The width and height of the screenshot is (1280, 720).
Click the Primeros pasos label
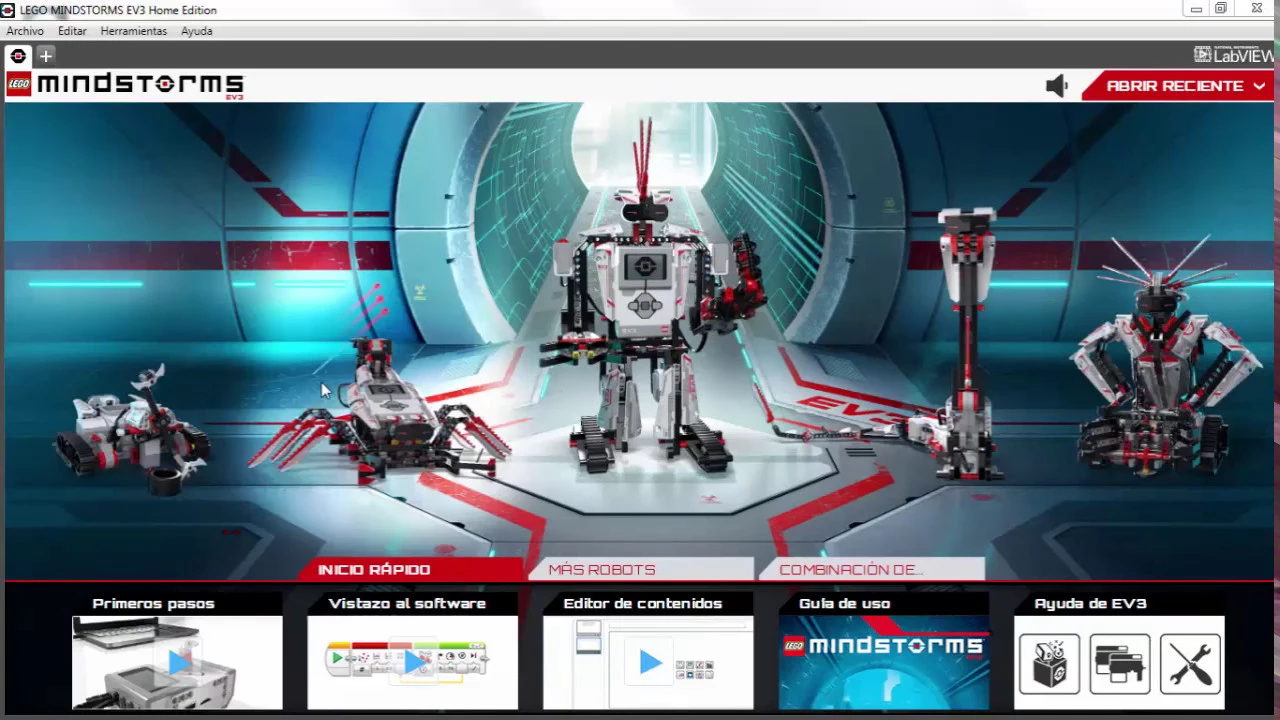tap(153, 603)
